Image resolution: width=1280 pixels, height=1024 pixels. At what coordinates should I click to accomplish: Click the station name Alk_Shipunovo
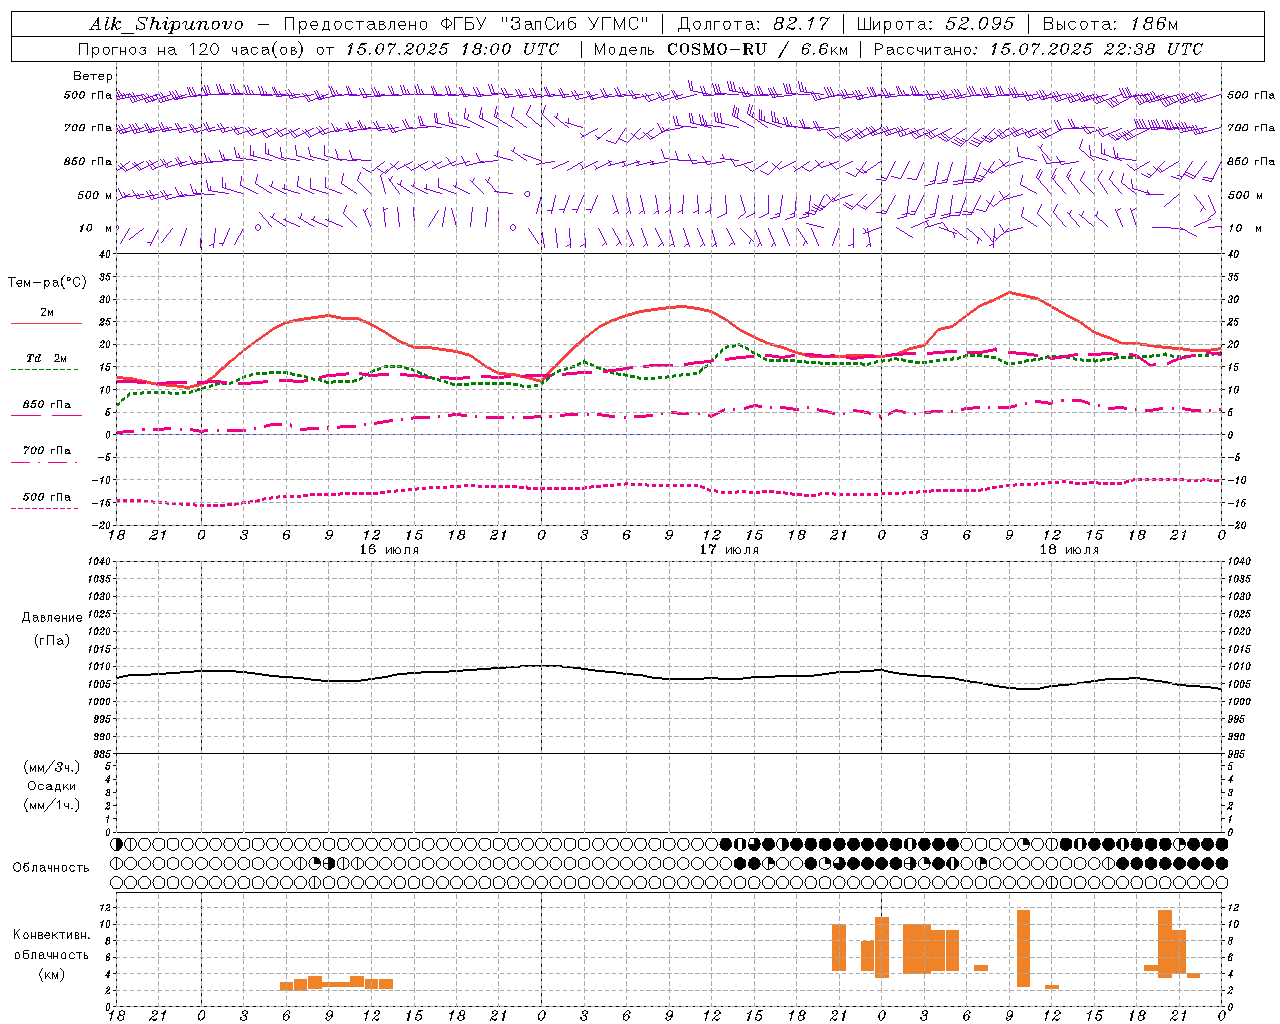(166, 24)
